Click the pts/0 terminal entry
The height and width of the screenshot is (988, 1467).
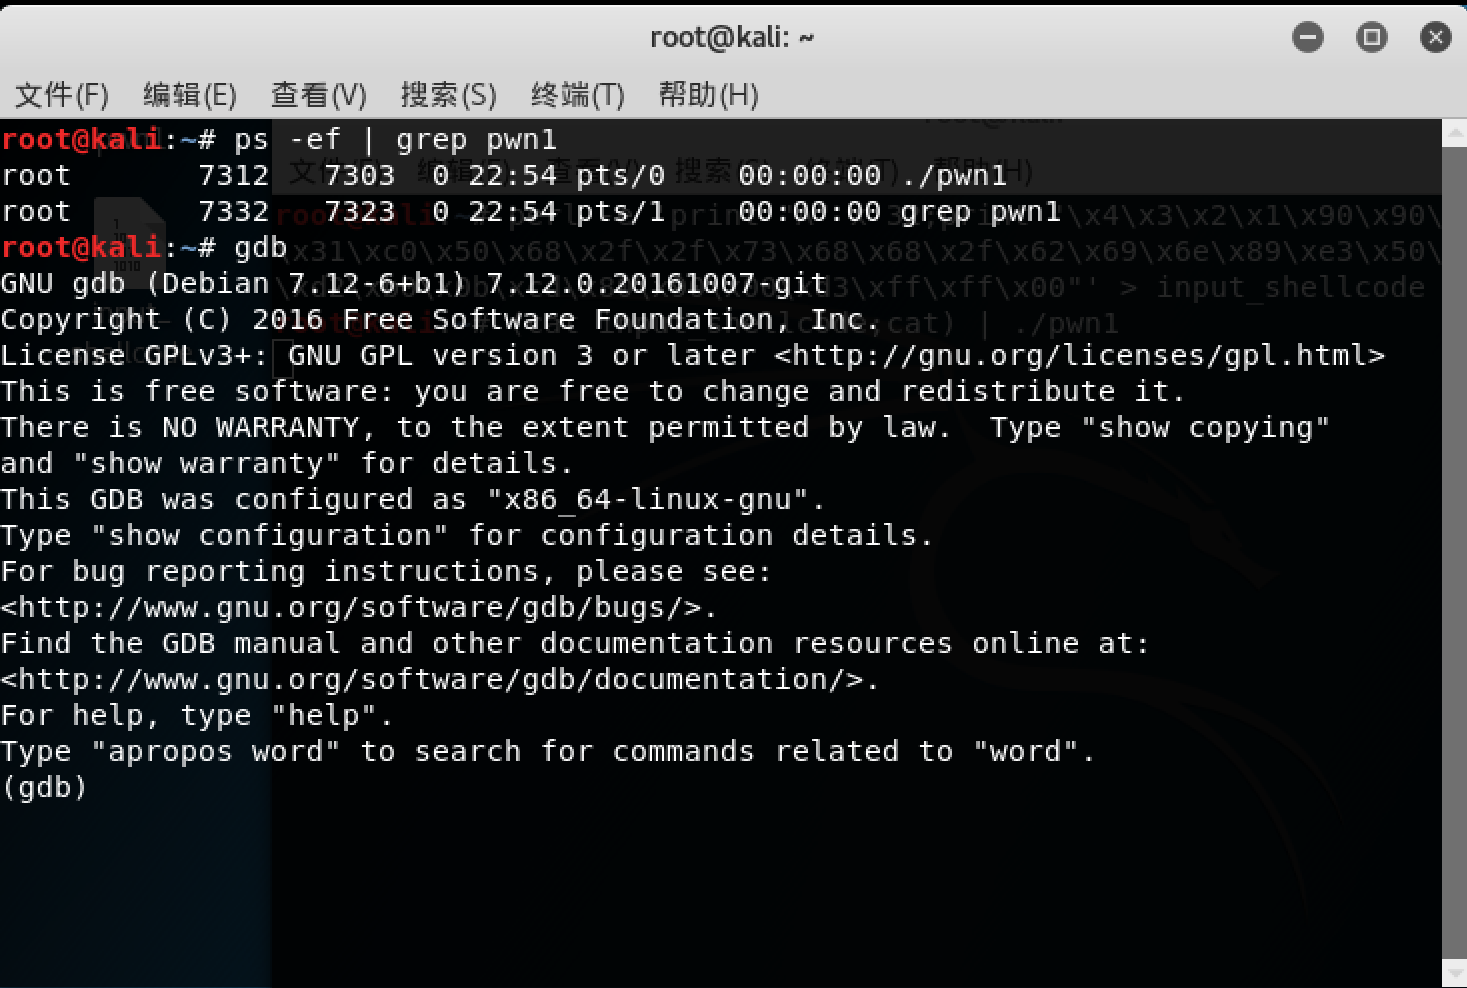620,176
